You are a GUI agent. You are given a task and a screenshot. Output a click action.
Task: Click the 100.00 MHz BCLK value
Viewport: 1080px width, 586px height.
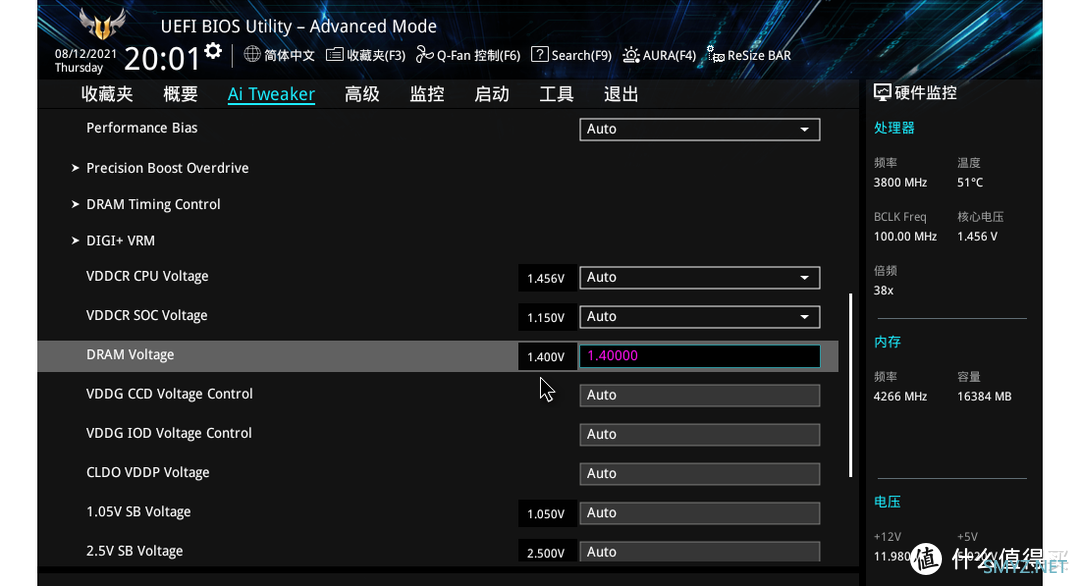click(x=905, y=236)
